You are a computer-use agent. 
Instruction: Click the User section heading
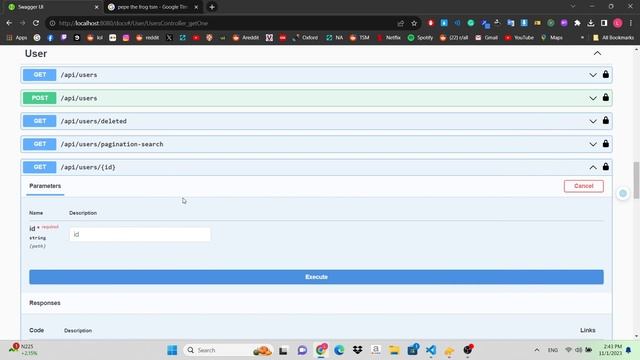tap(36, 53)
